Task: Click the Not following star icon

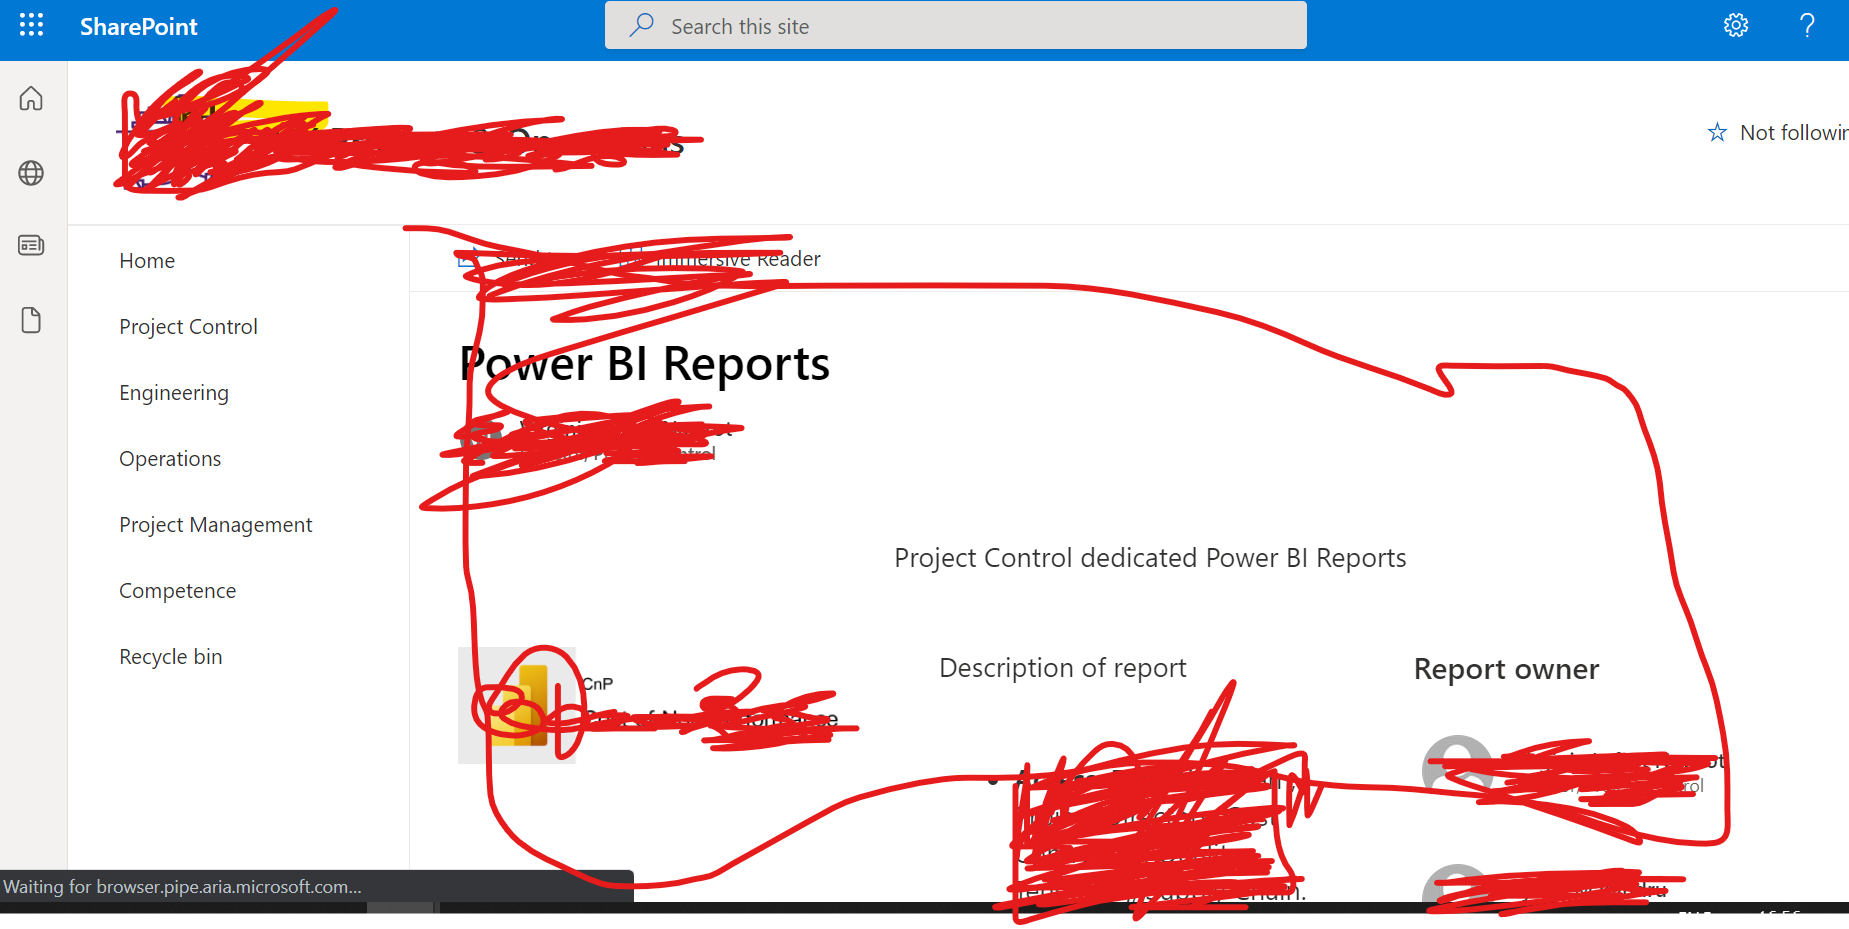Action: point(1717,132)
